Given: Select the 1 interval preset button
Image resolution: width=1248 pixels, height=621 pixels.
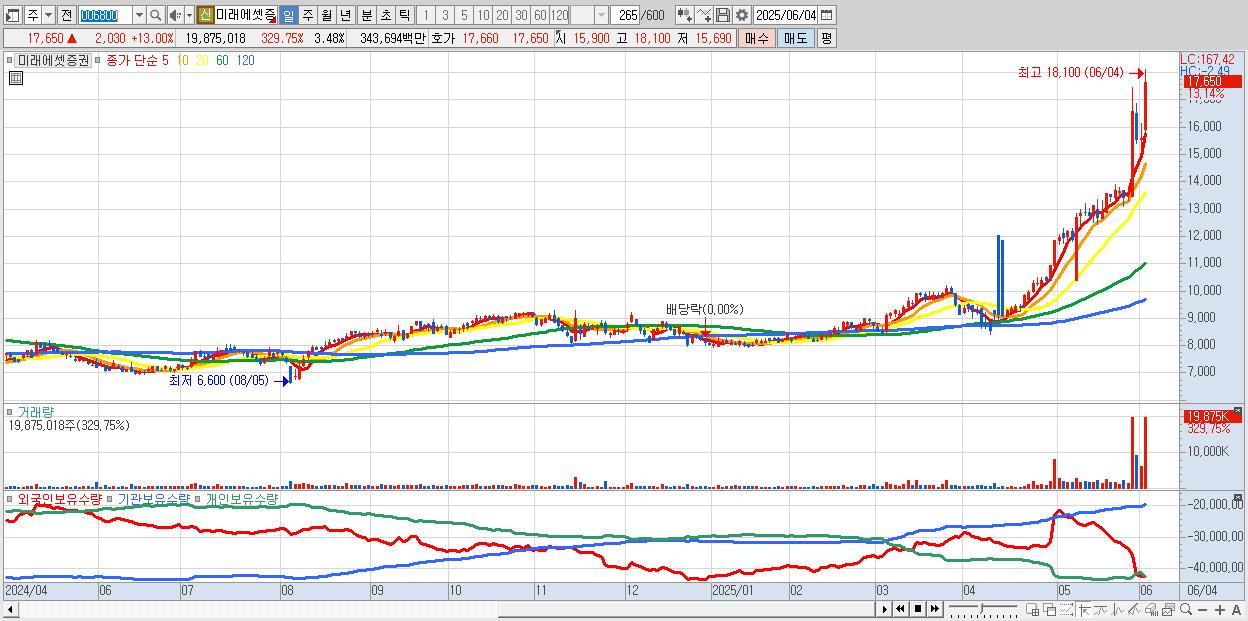Looking at the screenshot, I should 425,15.
